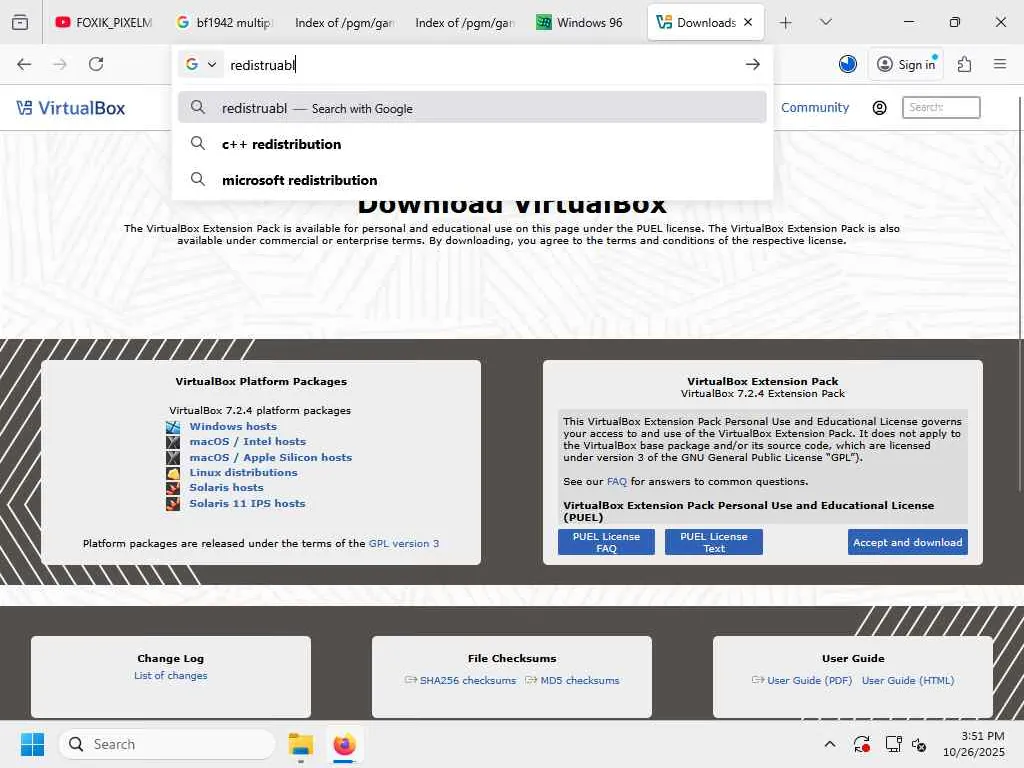This screenshot has width=1024, height=768.
Task: Open the list all tabs chevron
Action: click(825, 22)
